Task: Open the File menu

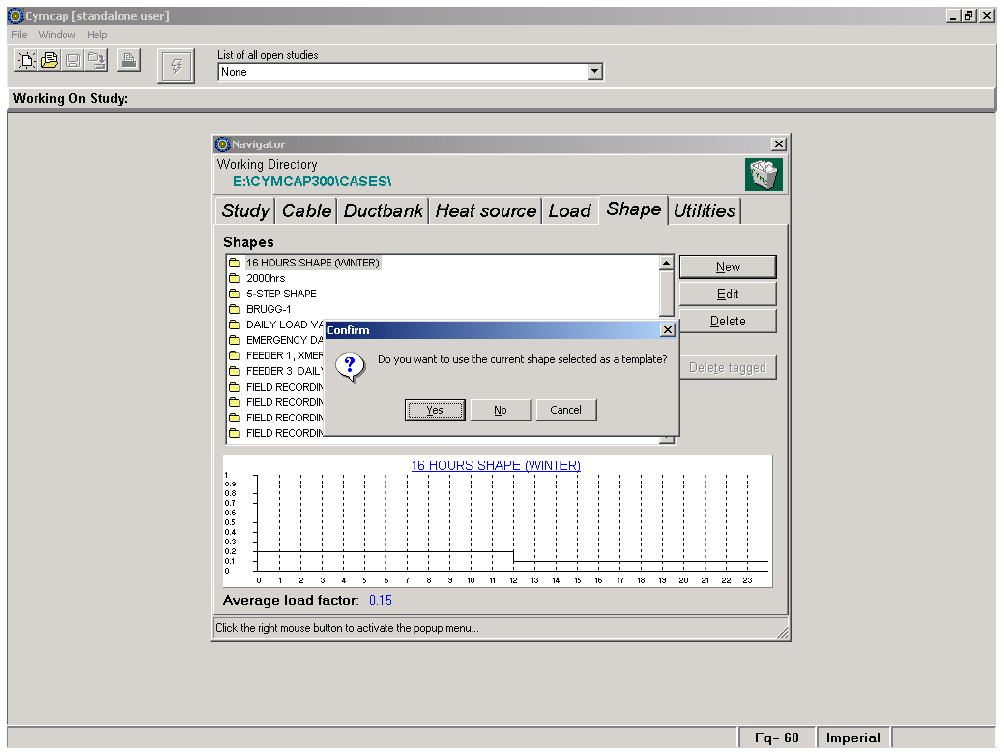Action: tap(19, 35)
